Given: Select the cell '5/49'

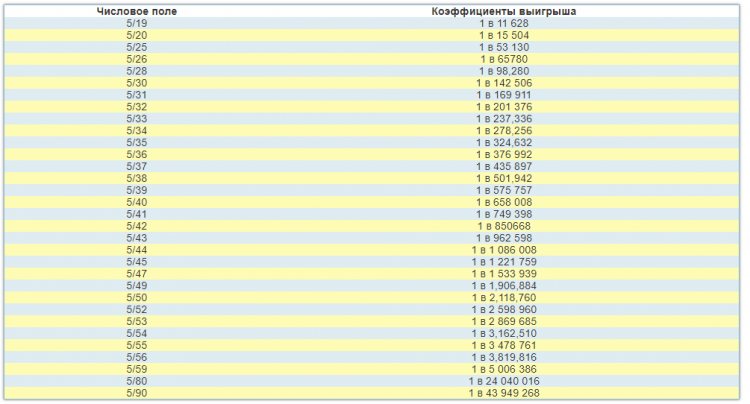Looking at the screenshot, I should coord(137,286).
